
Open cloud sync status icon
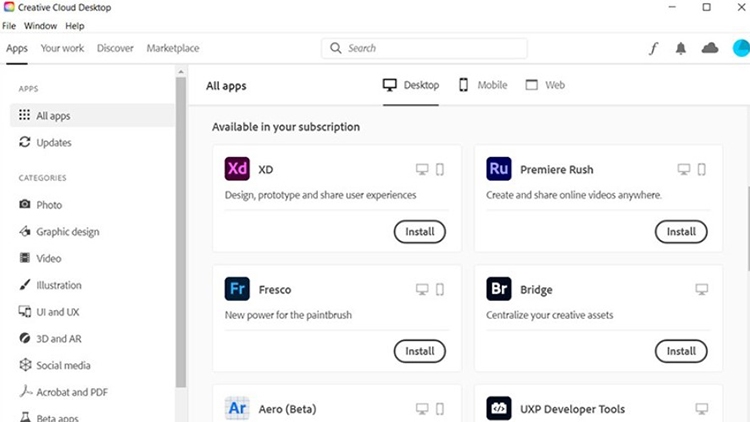710,48
